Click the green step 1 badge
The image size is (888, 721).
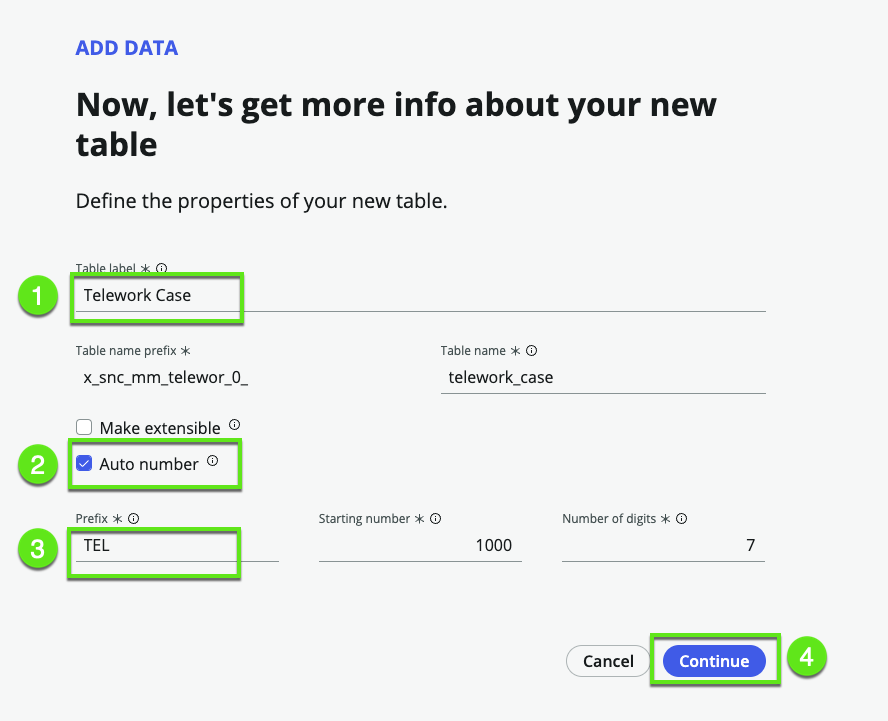(38, 296)
